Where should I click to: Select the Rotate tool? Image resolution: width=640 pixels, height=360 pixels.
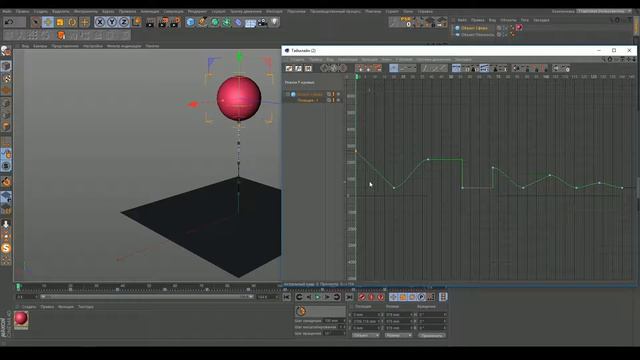click(x=72, y=22)
